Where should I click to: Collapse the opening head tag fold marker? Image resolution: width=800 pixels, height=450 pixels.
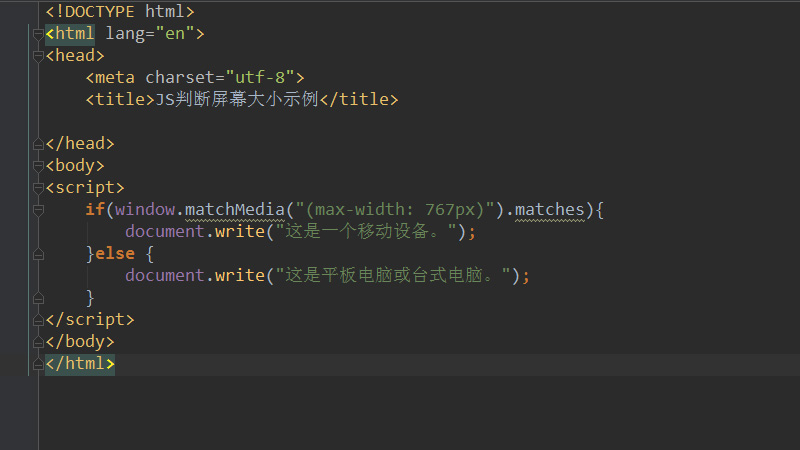(x=38, y=56)
